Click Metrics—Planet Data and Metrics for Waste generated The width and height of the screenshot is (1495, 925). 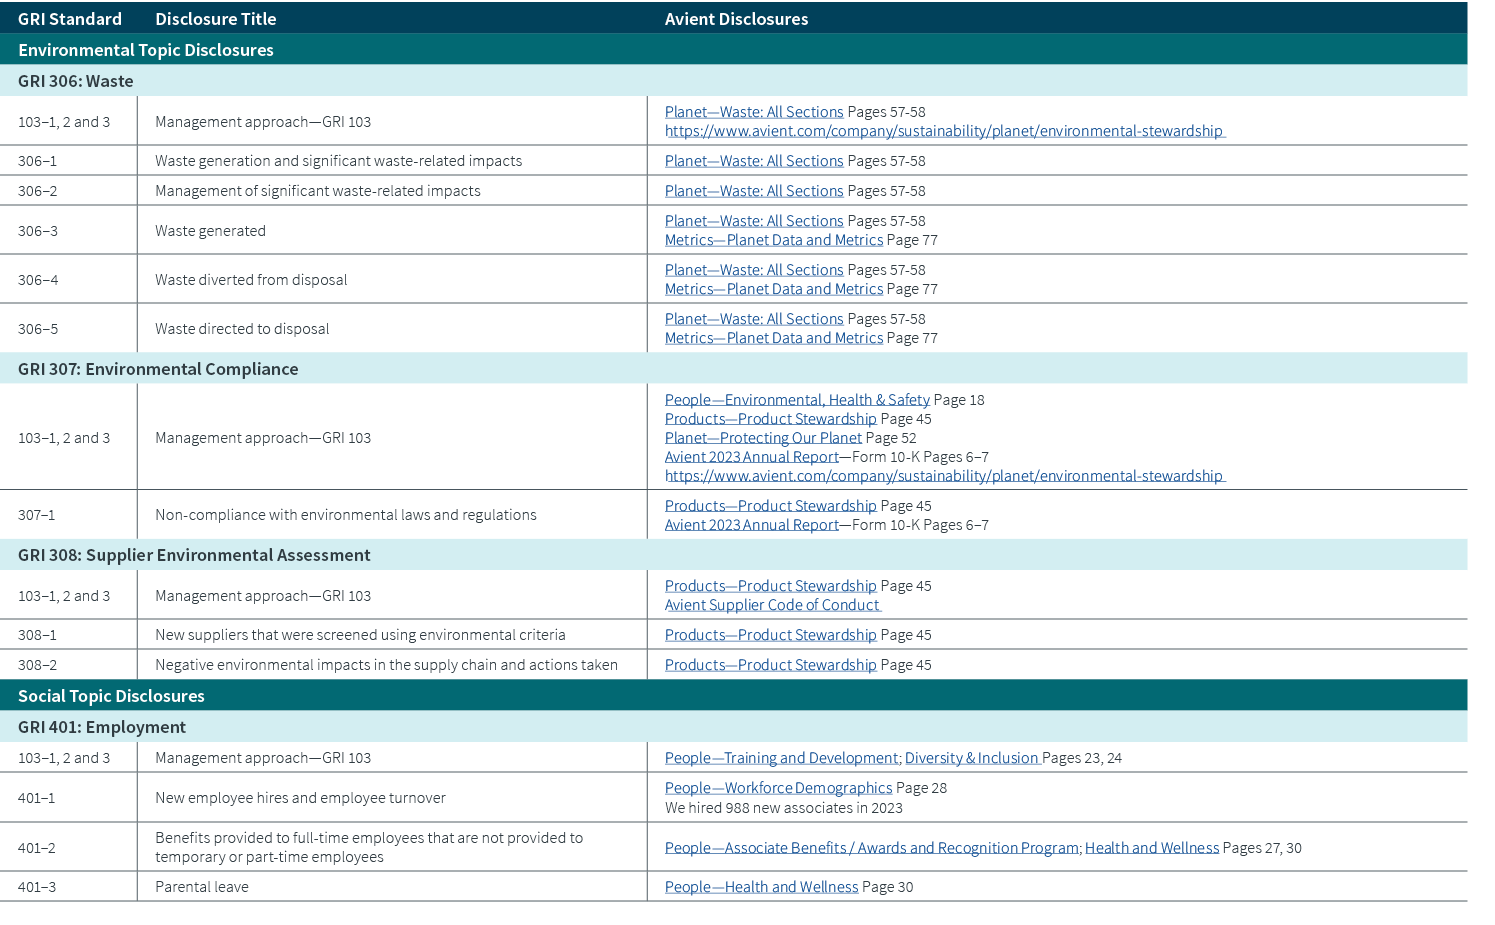pyautogui.click(x=773, y=239)
